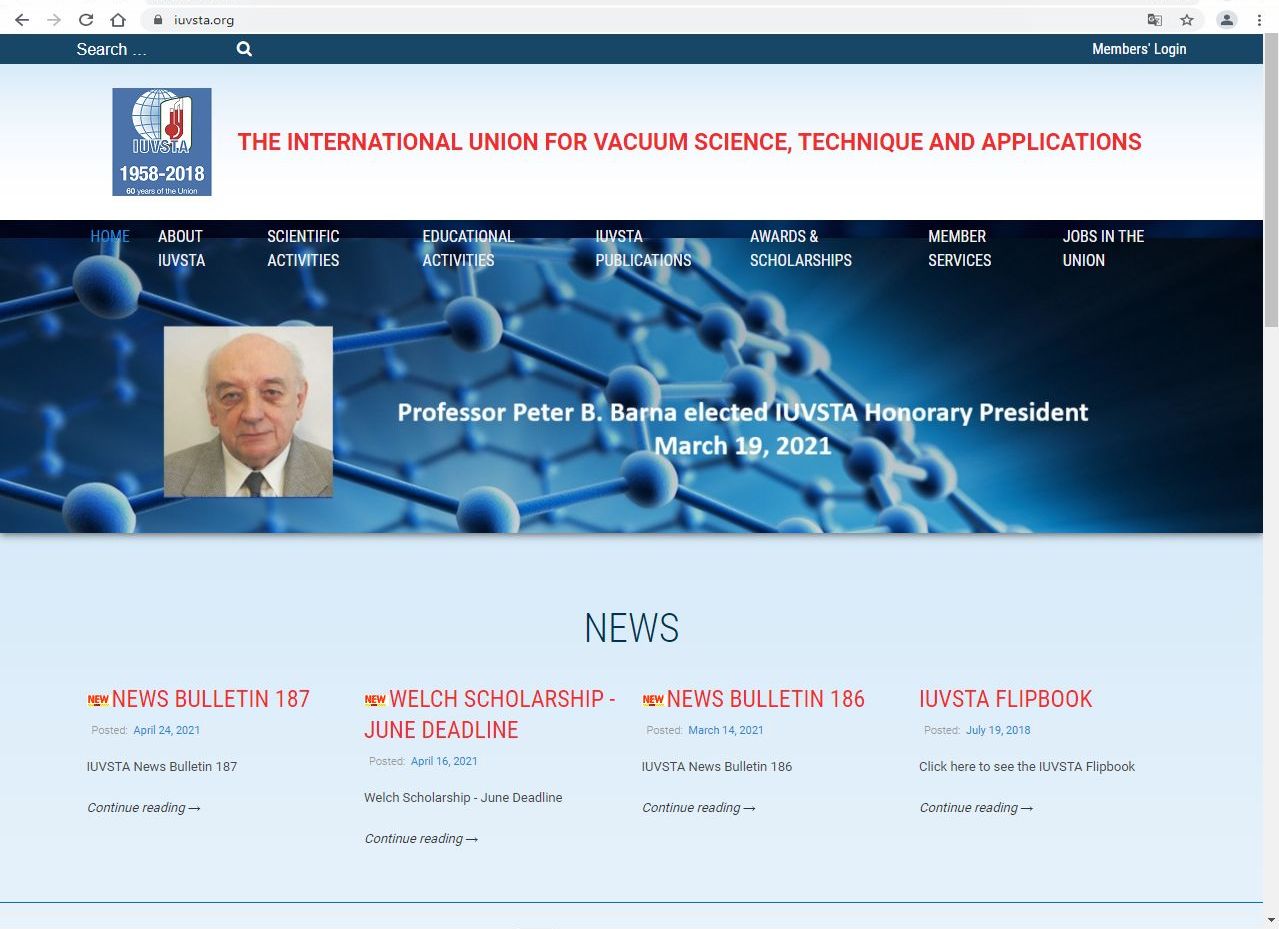Click the IUVSTA 1958-2018 logo
The image size is (1279, 929).
[162, 142]
